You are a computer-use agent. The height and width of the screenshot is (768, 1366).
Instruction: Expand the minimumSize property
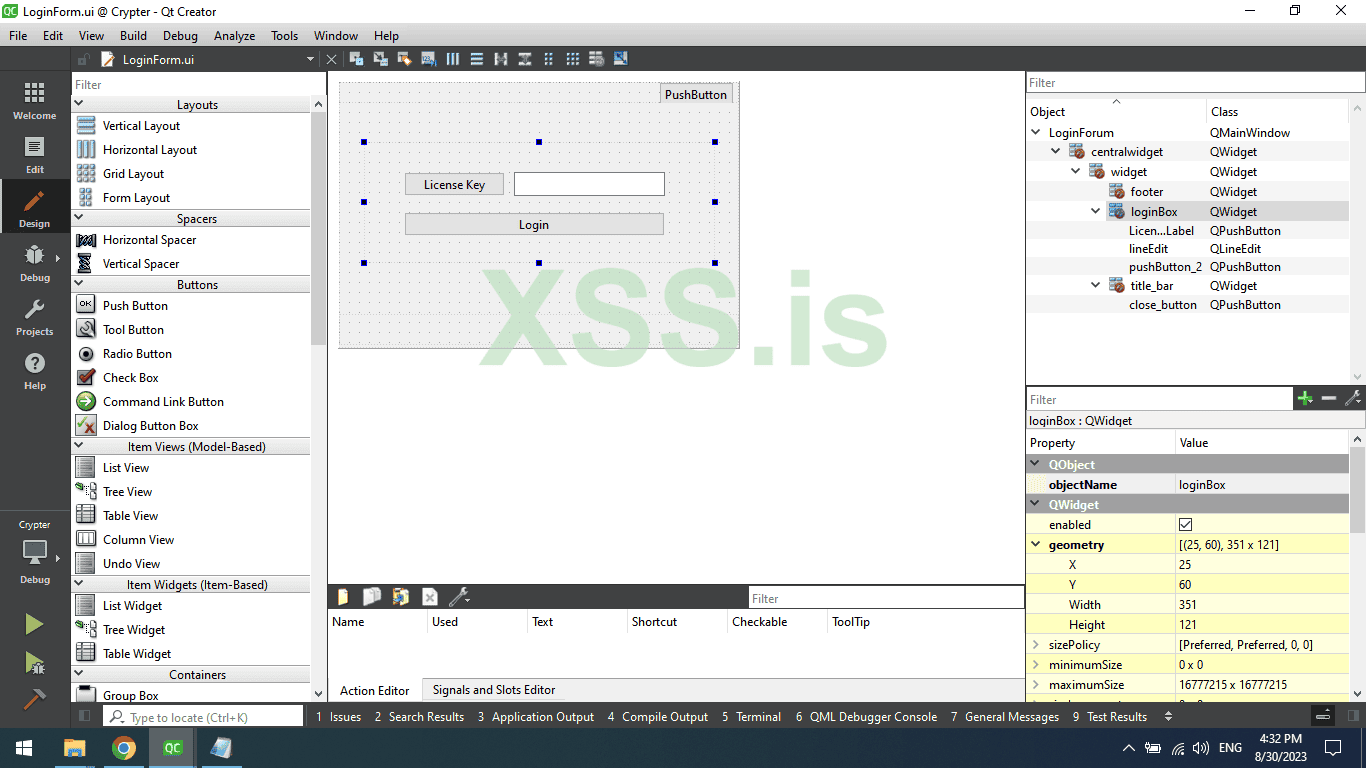pyautogui.click(x=1036, y=665)
